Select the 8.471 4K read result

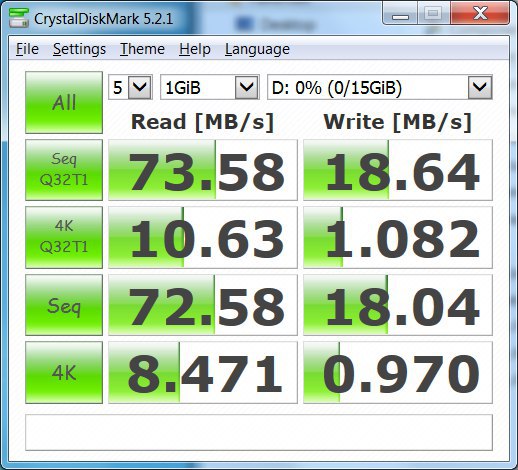point(203,373)
